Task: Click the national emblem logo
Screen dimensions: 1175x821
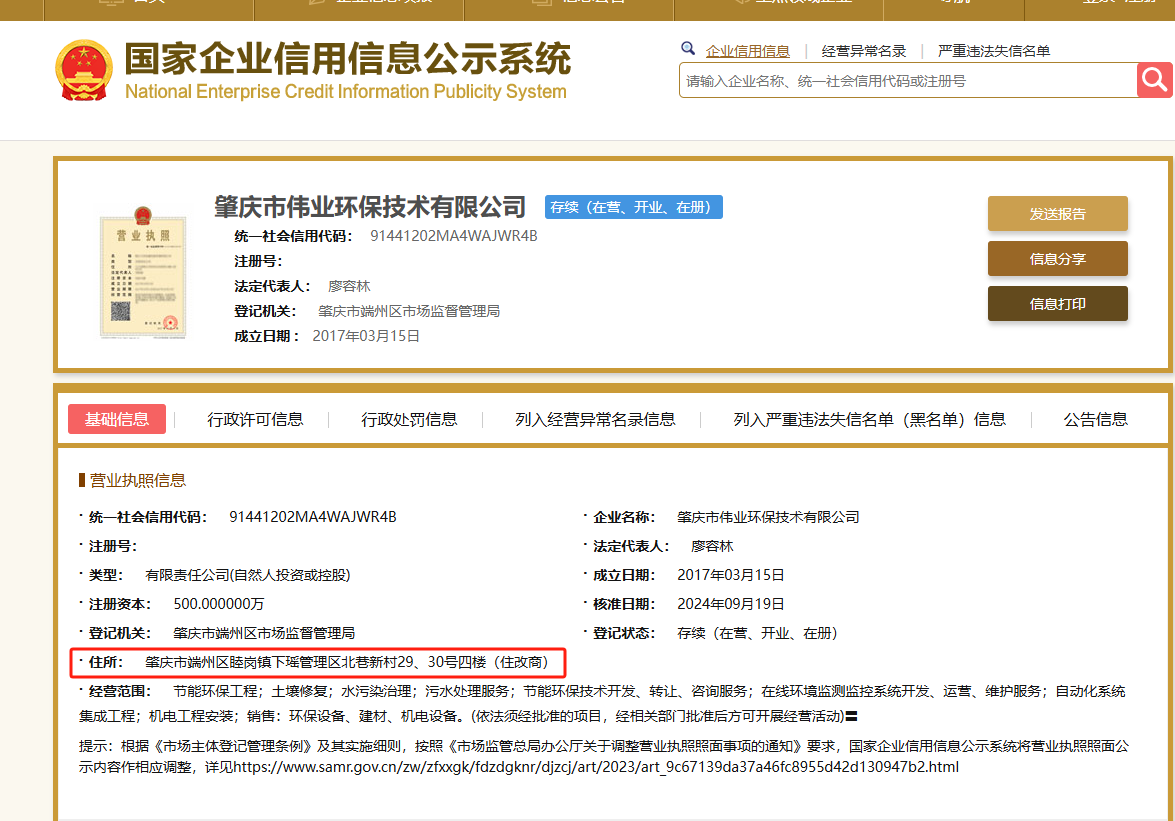Action: [x=84, y=70]
